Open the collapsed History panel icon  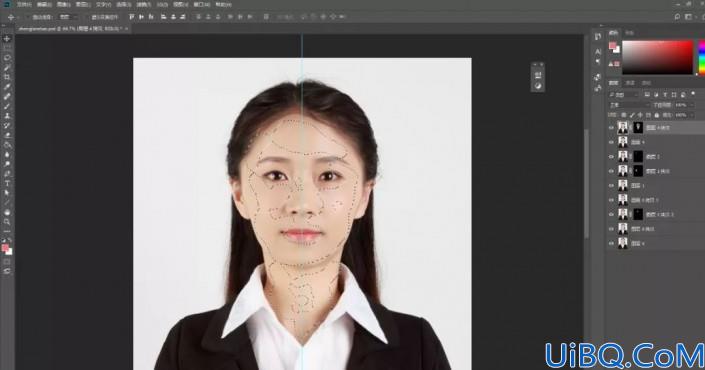(598, 37)
